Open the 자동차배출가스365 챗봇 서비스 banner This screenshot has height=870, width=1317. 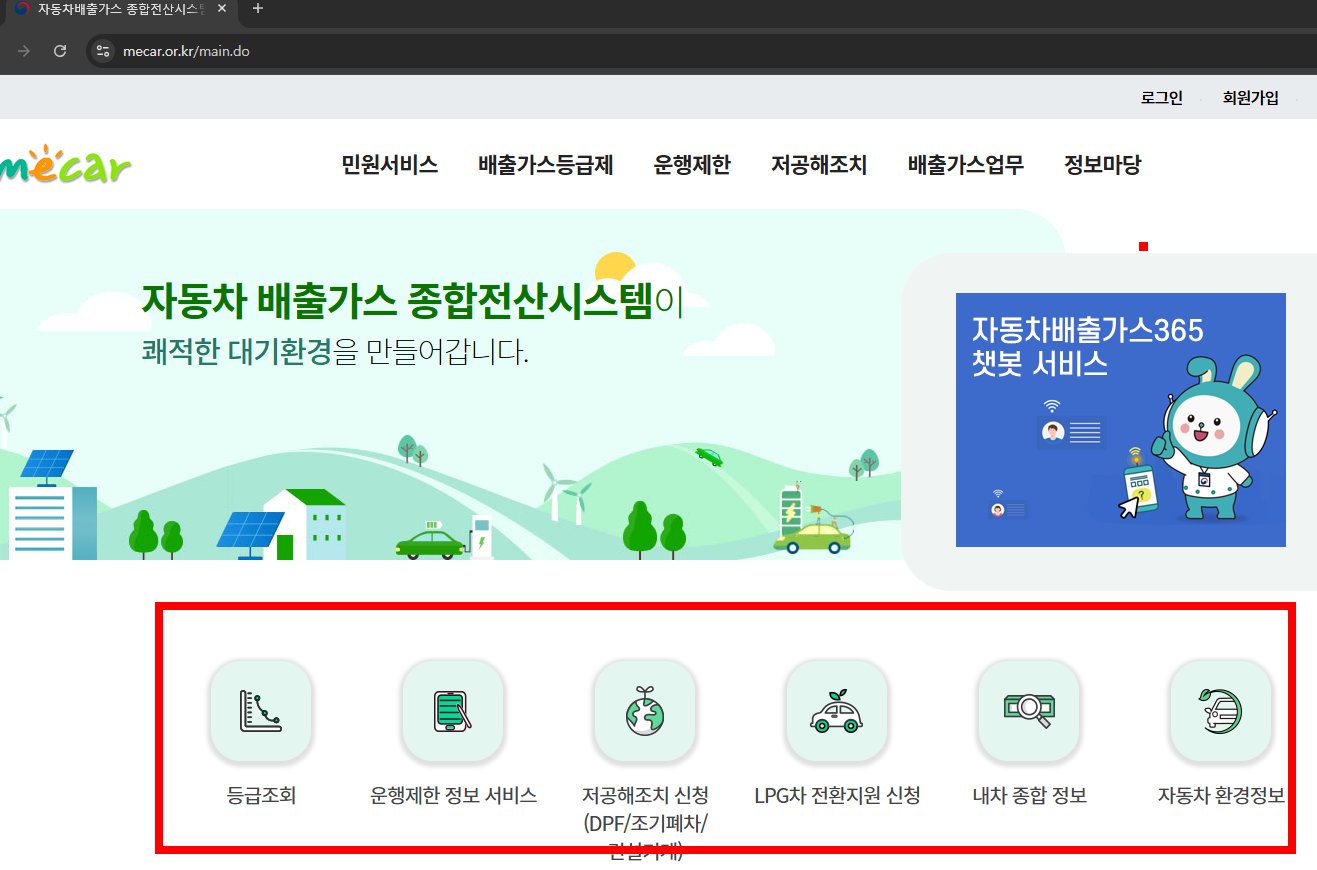1120,419
